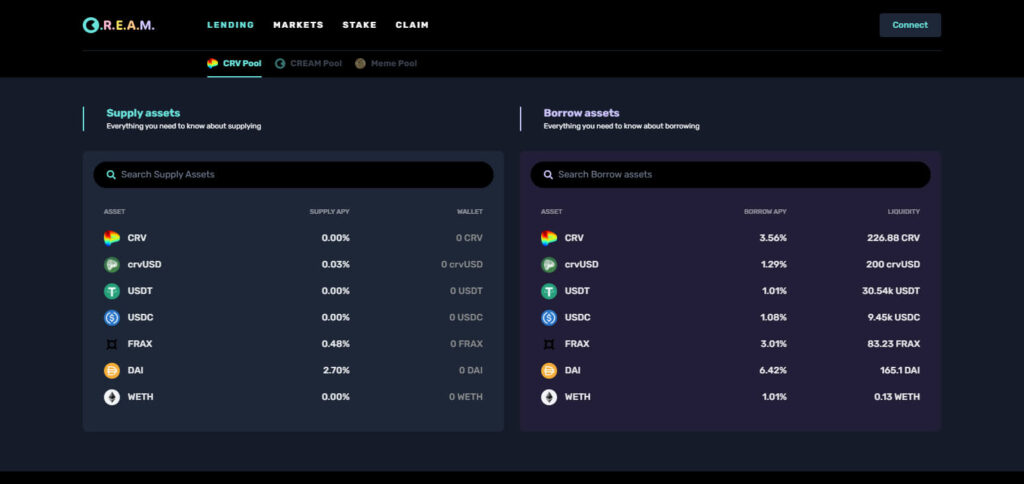Click the CRV Pool tab icon
Image resolution: width=1024 pixels, height=484 pixels.
point(212,63)
